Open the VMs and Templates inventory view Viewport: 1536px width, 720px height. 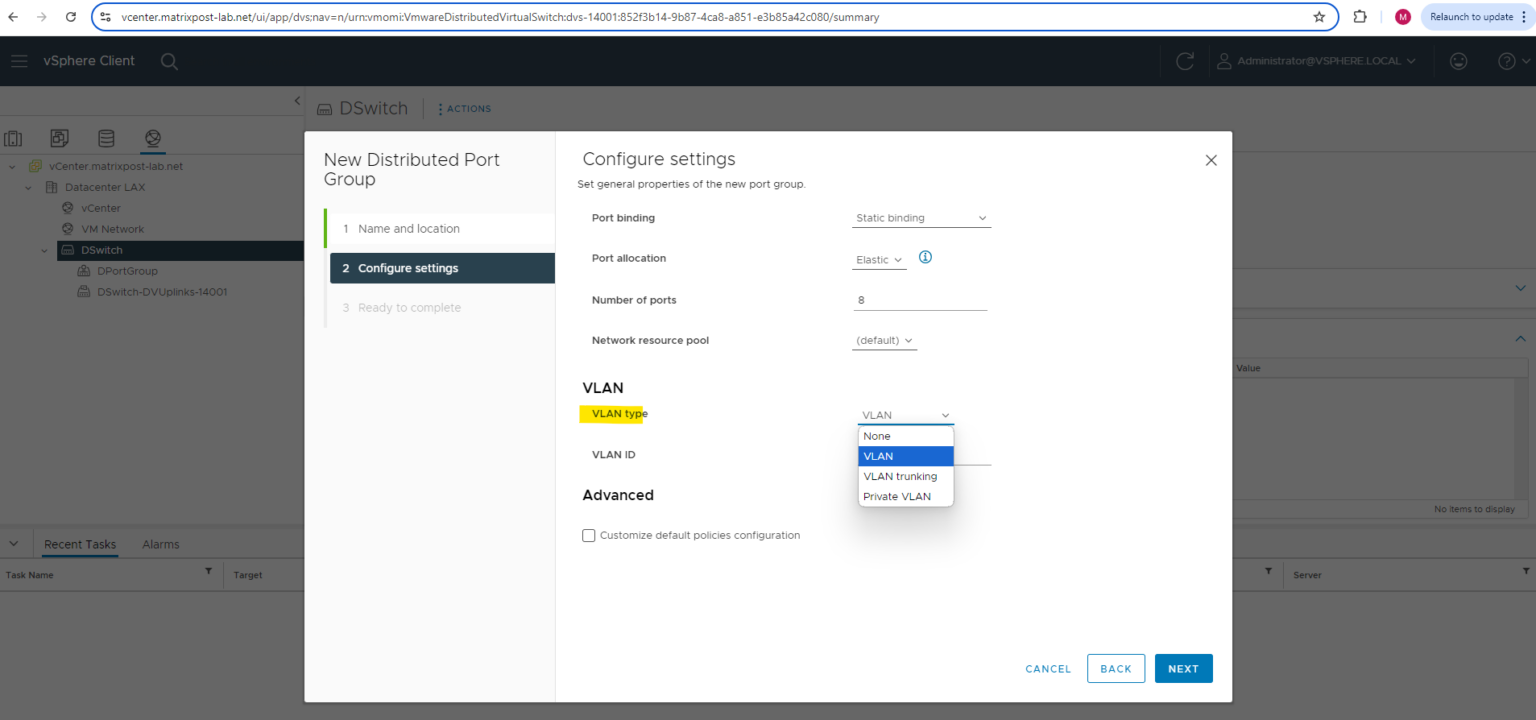tap(59, 138)
